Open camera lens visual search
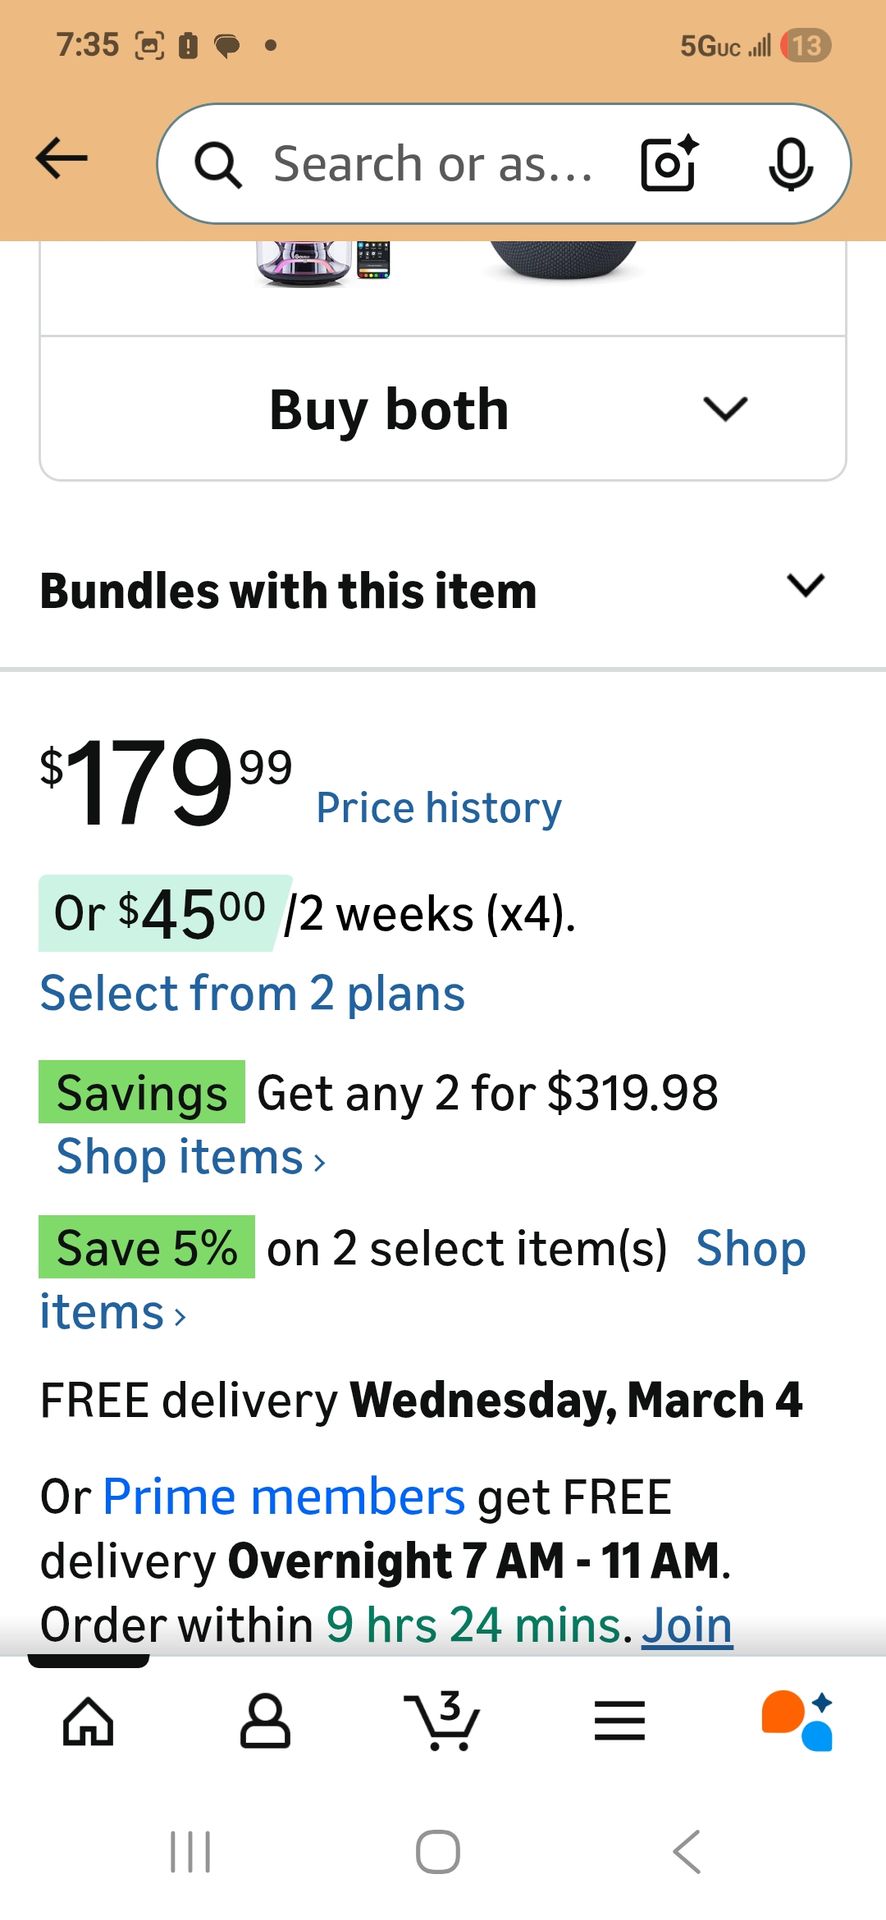 pyautogui.click(x=668, y=163)
